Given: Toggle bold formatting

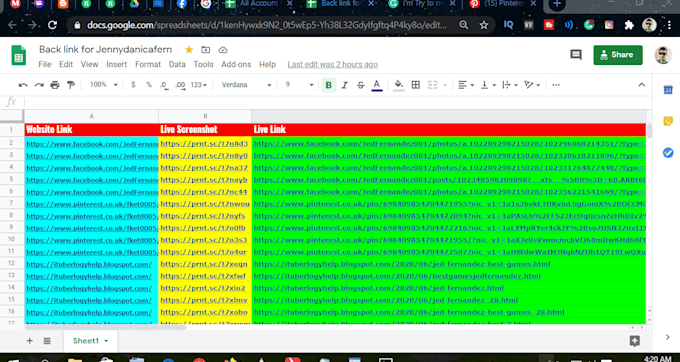Looking at the screenshot, I should 328,85.
